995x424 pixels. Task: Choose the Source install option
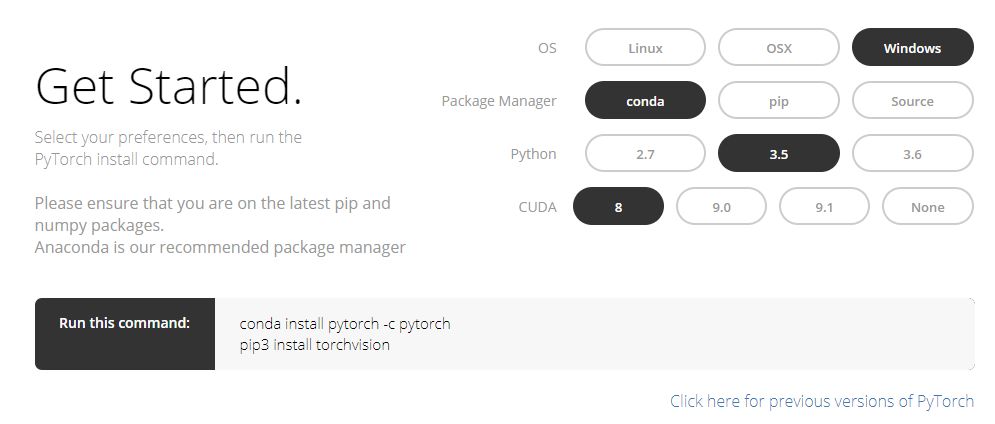click(x=912, y=101)
